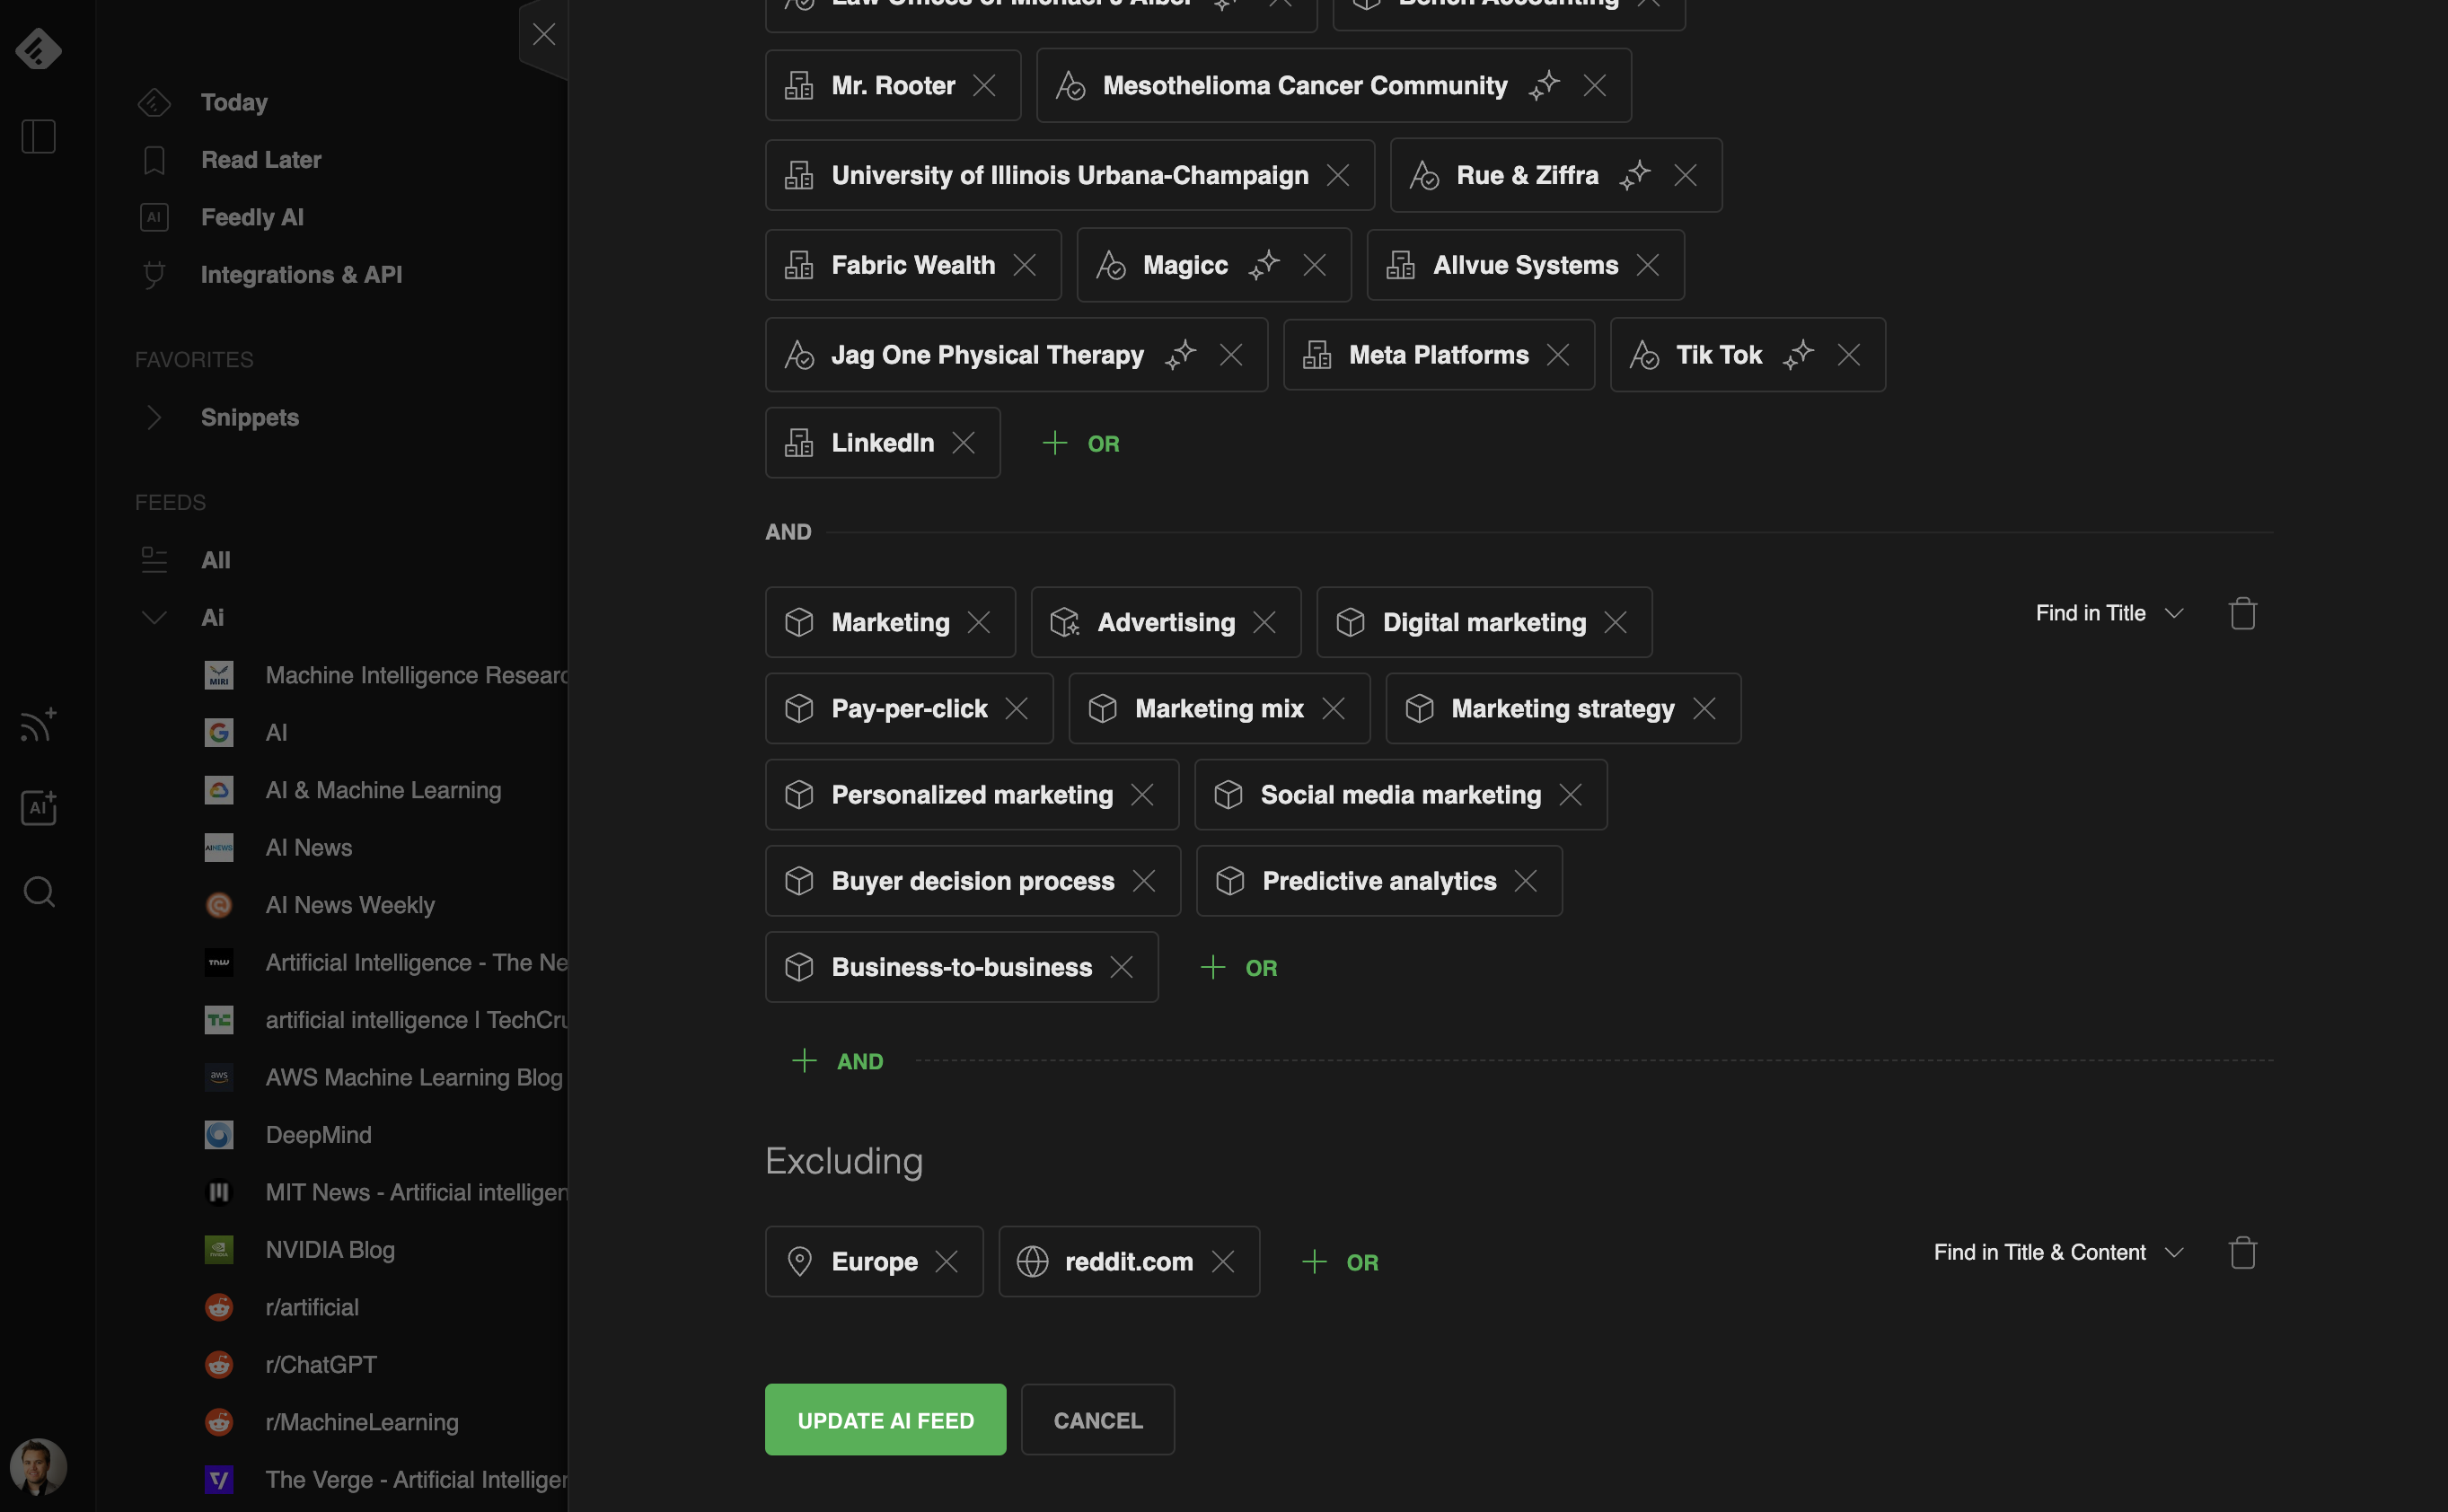Toggle visibility of Snippets in Favorites
2448x1512 pixels.
pyautogui.click(x=154, y=416)
